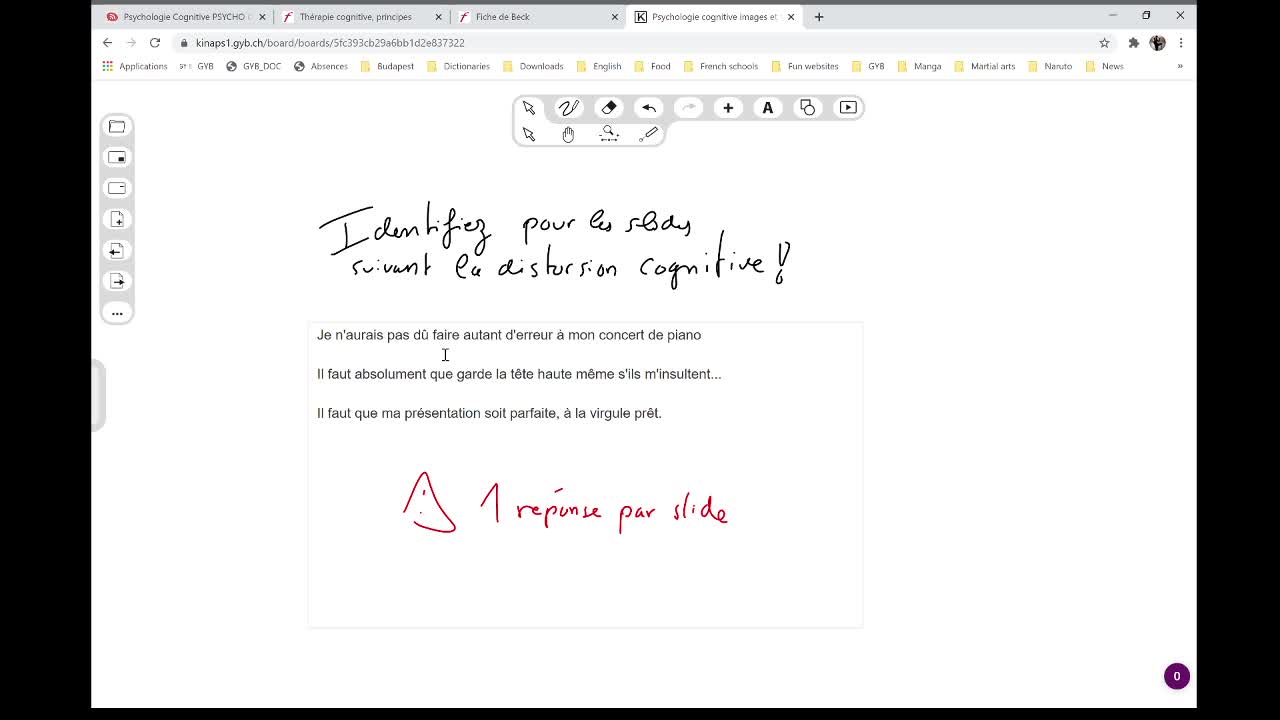This screenshot has height=720, width=1280.
Task: Select the pen drawing tool
Action: [568, 108]
